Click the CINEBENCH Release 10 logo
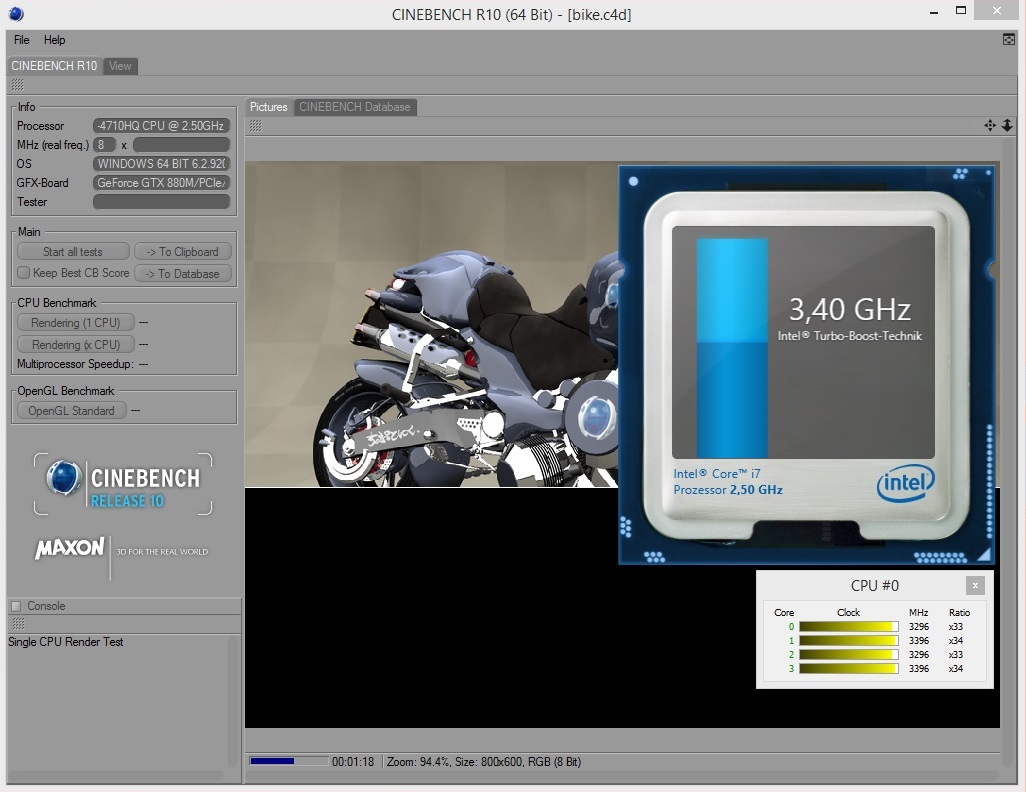Image resolution: width=1026 pixels, height=792 pixels. (123, 484)
